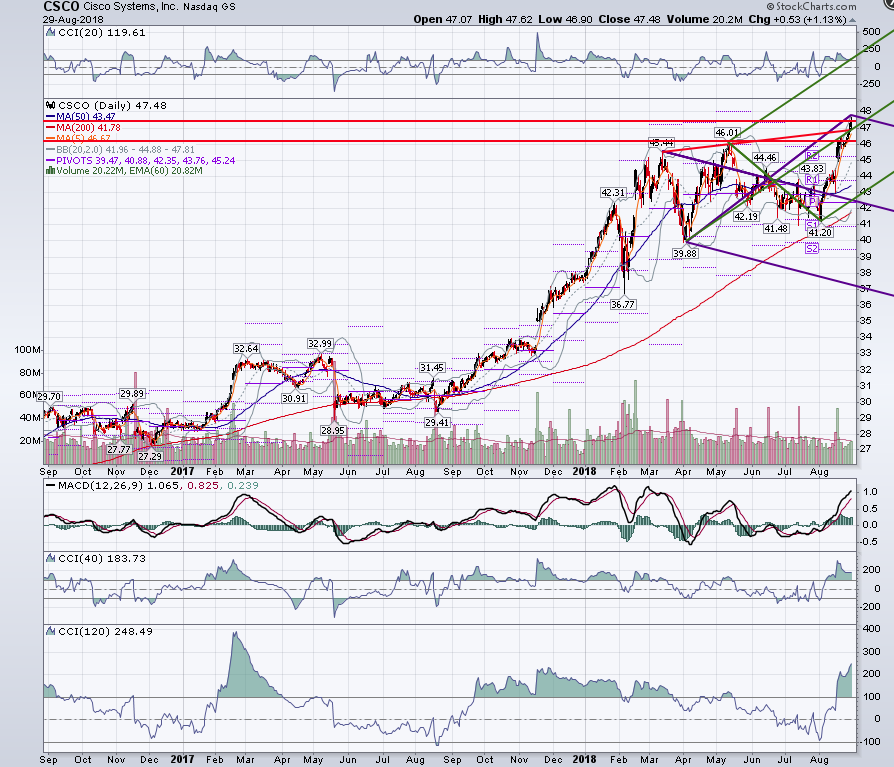Click the black line marker beside MACD(12,26,9)
This screenshot has width=894, height=767.
coord(50,486)
